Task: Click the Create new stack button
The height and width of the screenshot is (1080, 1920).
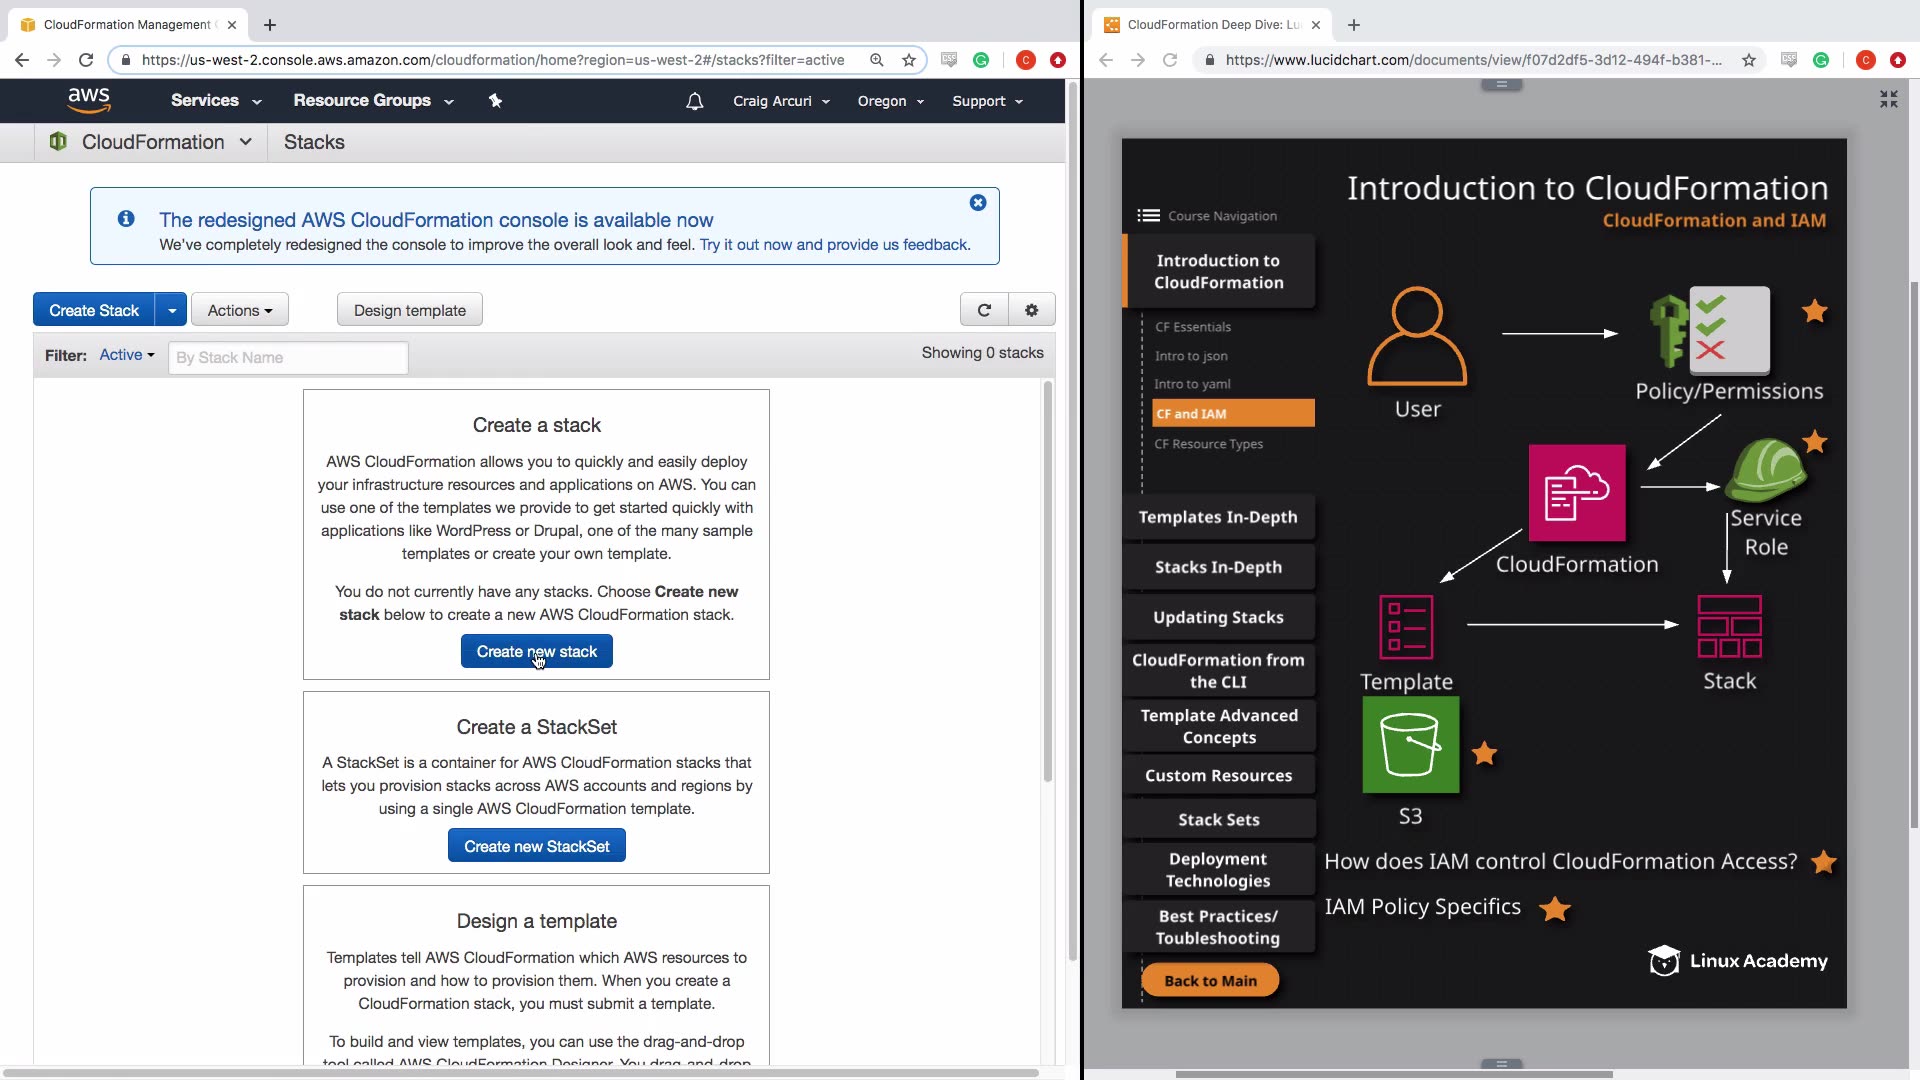Action: (x=536, y=651)
